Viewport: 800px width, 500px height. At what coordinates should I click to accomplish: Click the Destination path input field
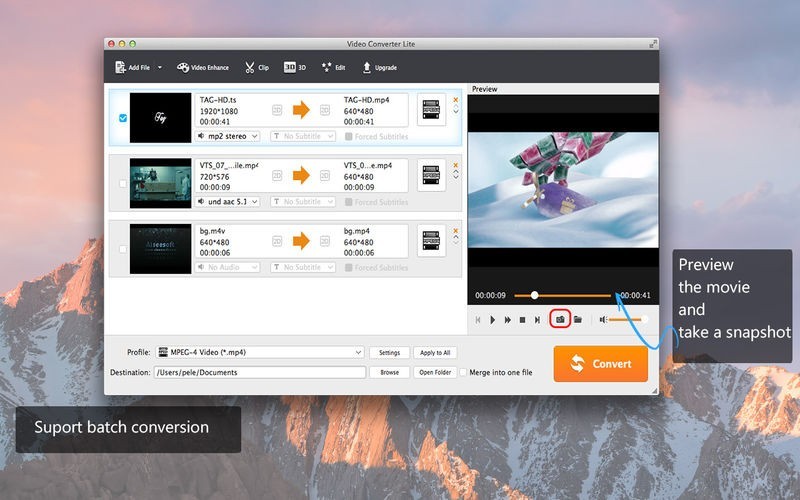point(259,372)
